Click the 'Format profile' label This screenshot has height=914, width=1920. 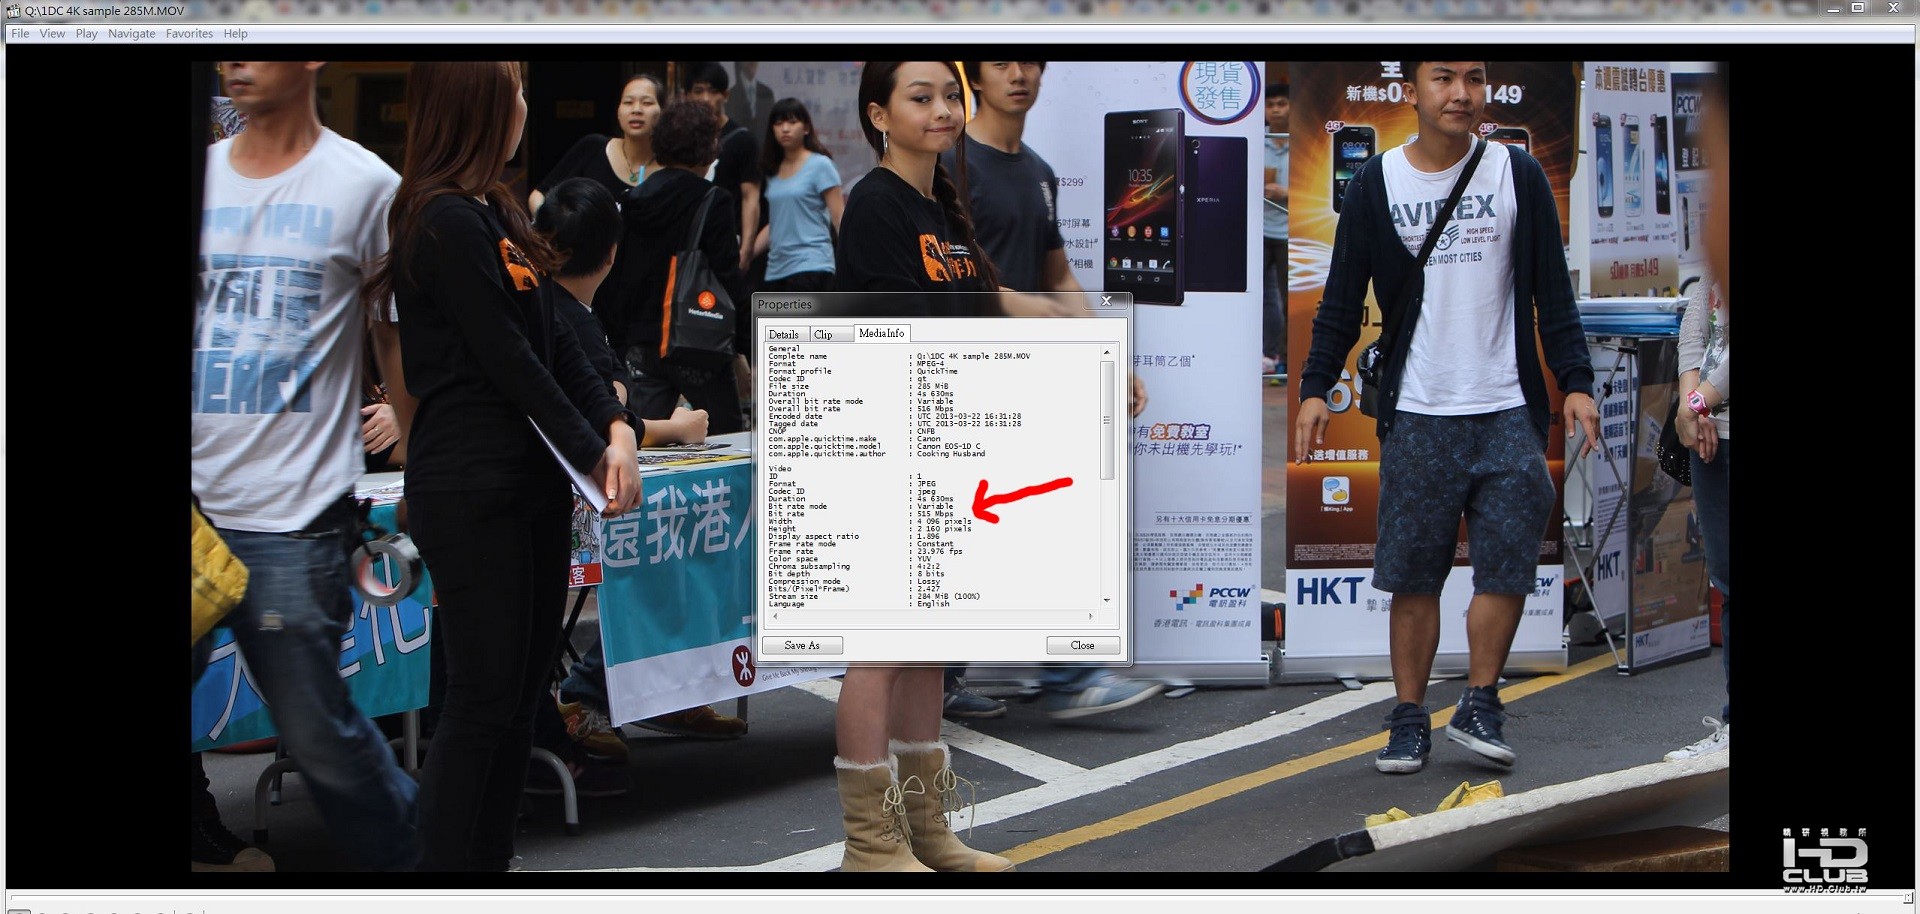click(800, 372)
